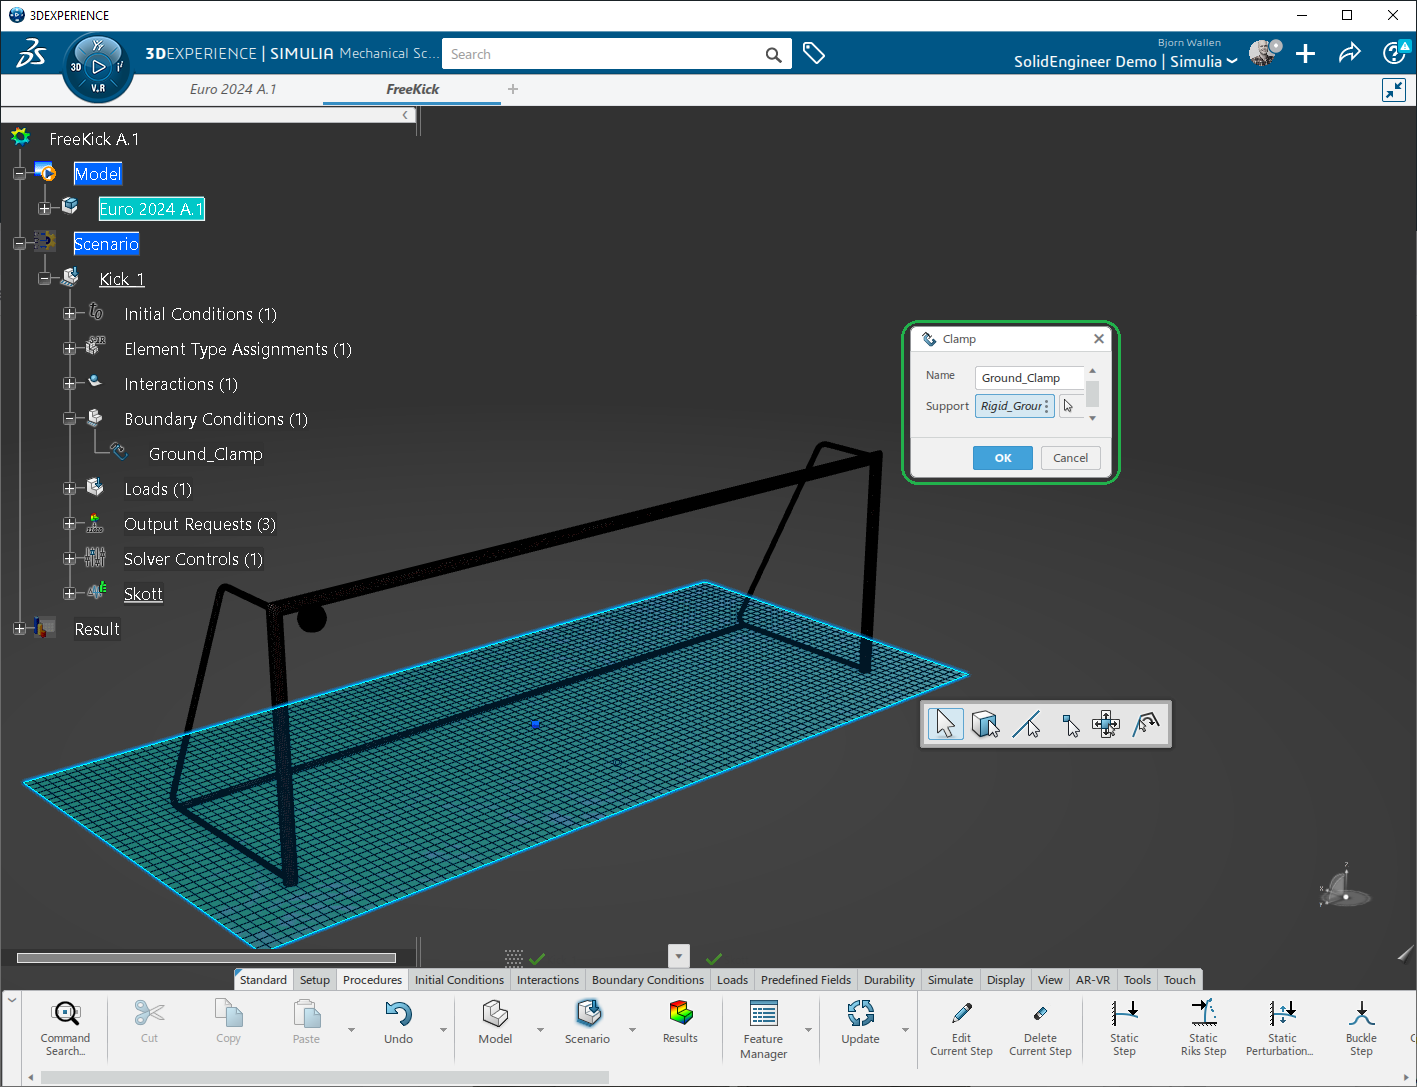Click the share arrow icon in header
The image size is (1417, 1087).
pos(1349,54)
